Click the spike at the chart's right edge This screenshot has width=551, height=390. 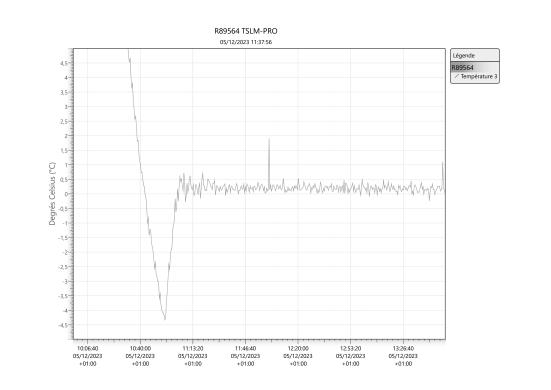(442, 163)
